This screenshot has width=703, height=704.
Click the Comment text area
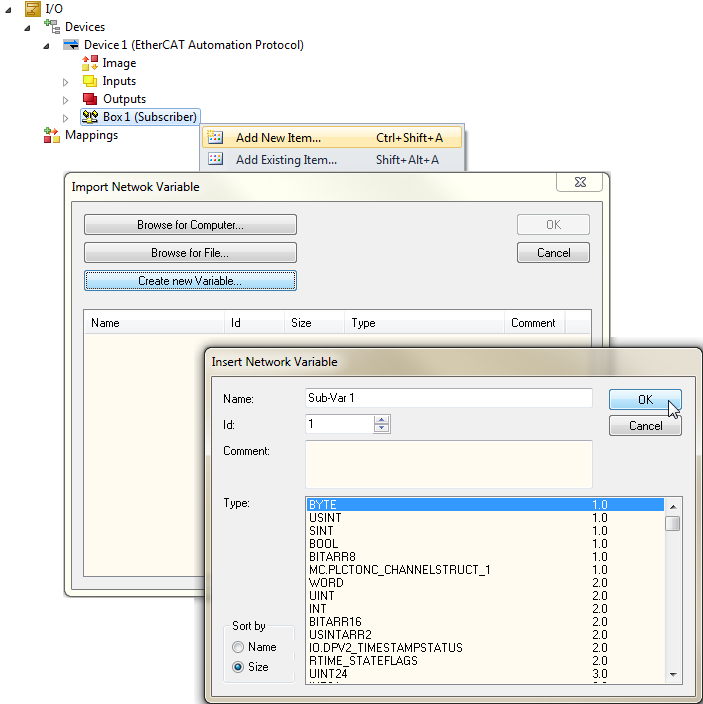click(448, 464)
